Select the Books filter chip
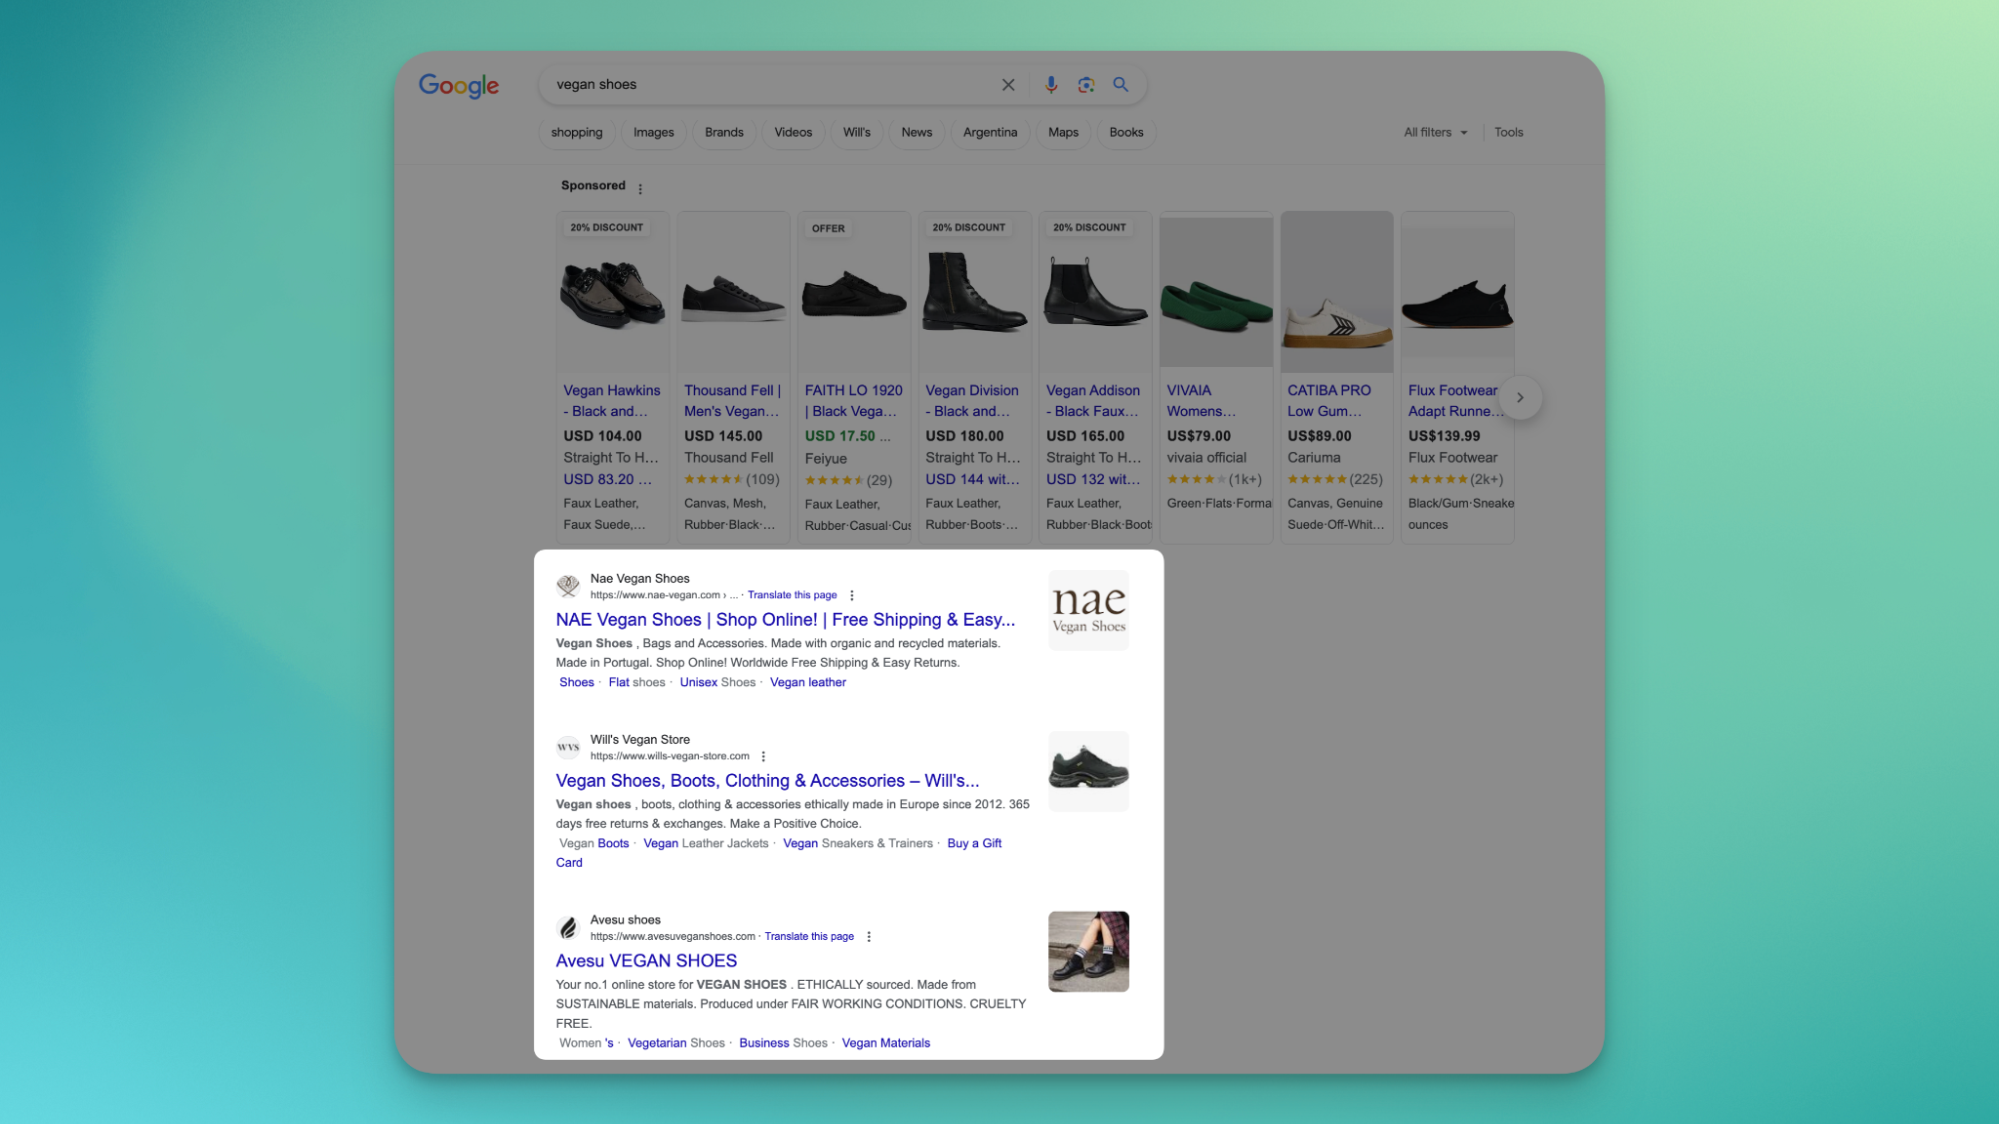The height and width of the screenshot is (1125, 1999). [1126, 132]
